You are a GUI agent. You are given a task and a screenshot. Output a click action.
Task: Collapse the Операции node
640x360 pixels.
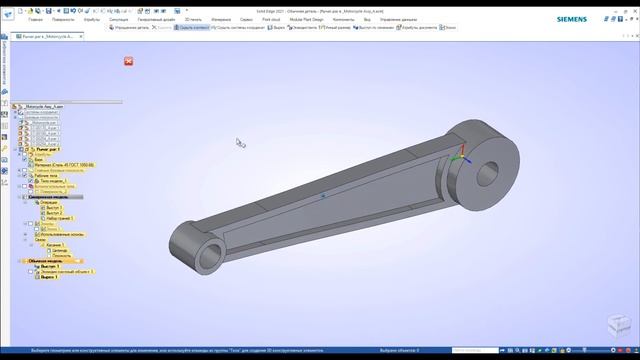click(x=25, y=202)
